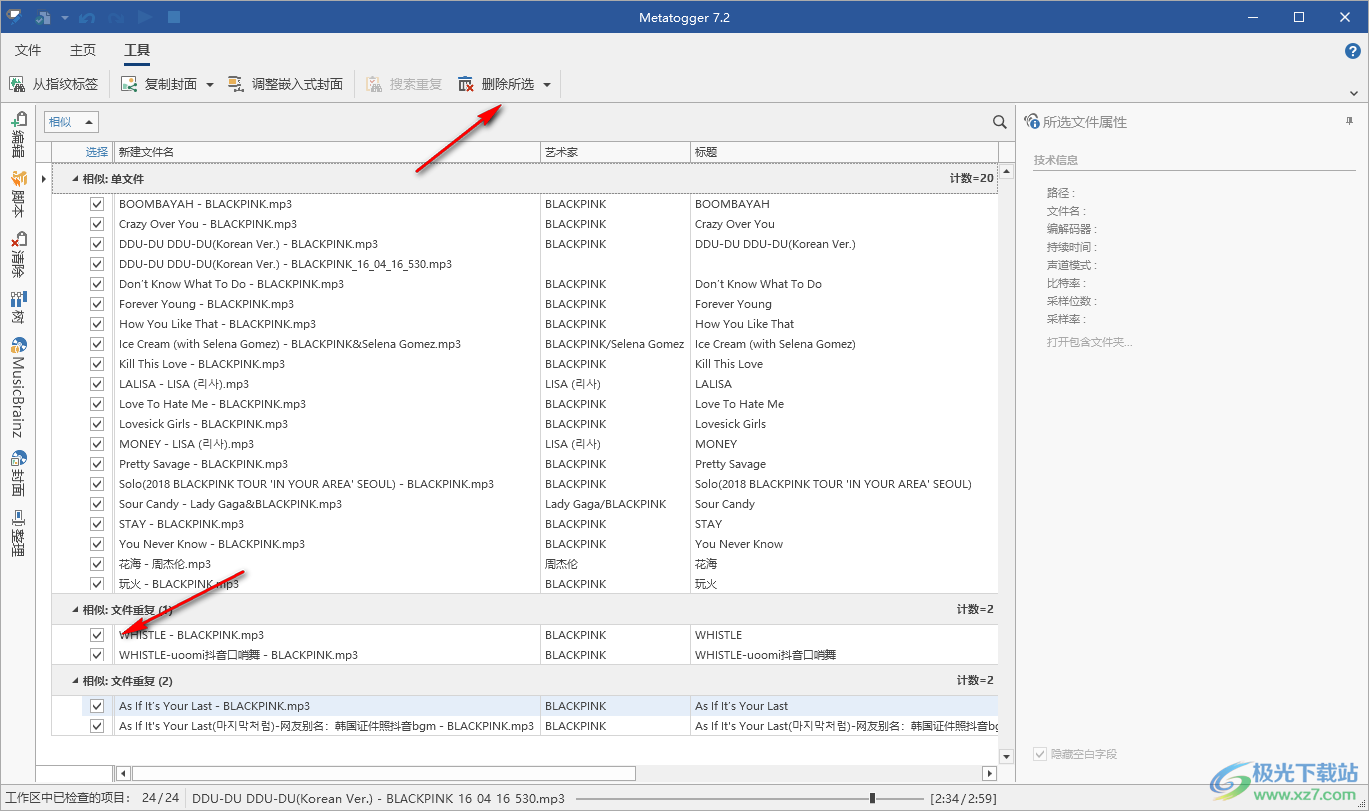This screenshot has width=1369, height=811.
Task: Collapse the 相似: 文件重复 (1) group
Action: coord(74,610)
